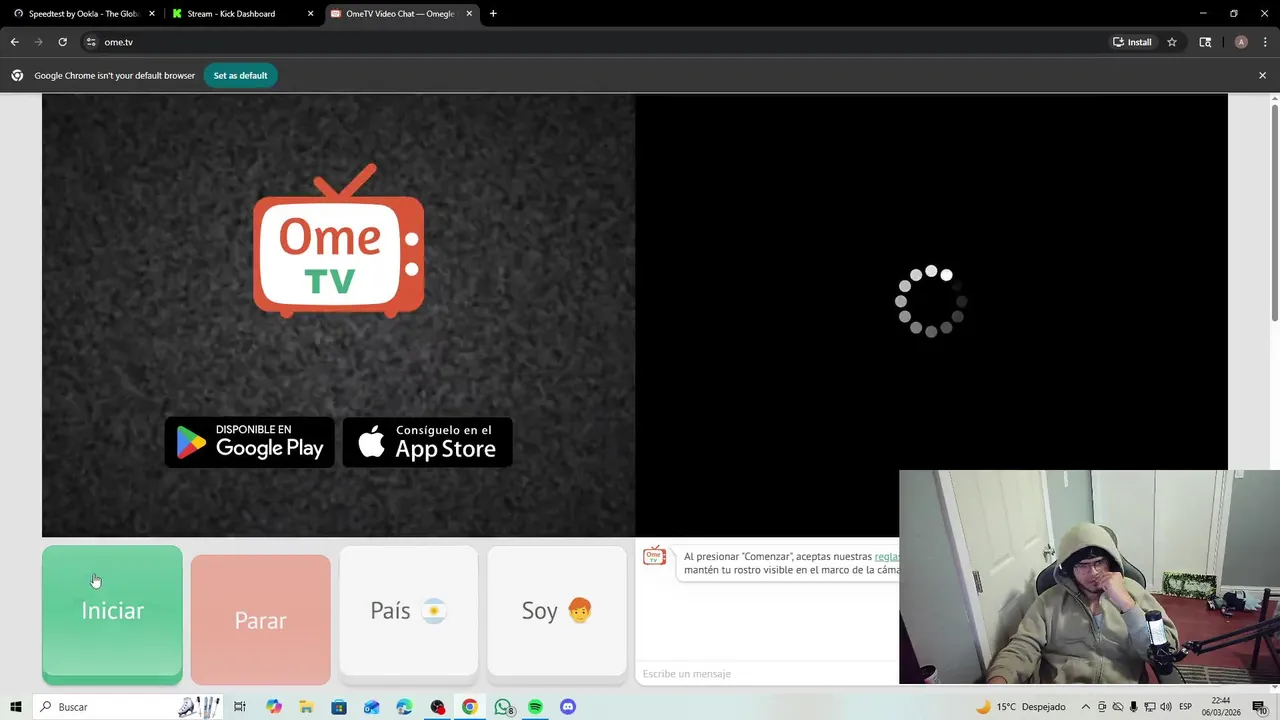
Task: Change the ESP input language
Action: point(1185,707)
